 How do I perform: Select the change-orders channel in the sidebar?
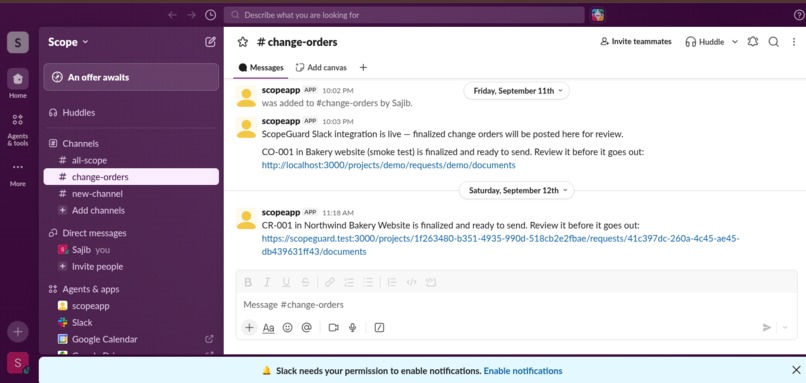(x=131, y=177)
